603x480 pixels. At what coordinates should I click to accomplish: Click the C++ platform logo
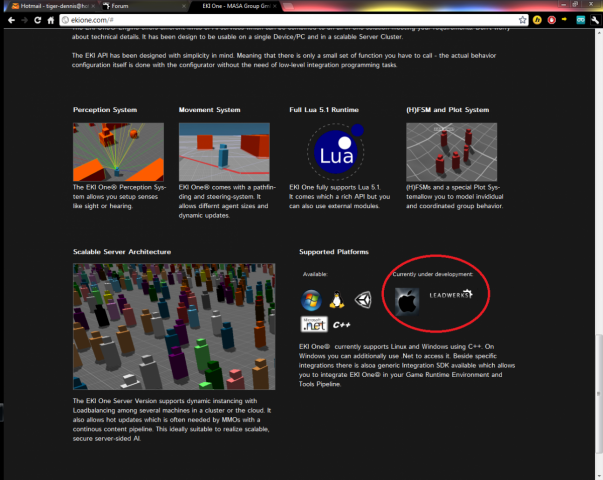tap(341, 325)
